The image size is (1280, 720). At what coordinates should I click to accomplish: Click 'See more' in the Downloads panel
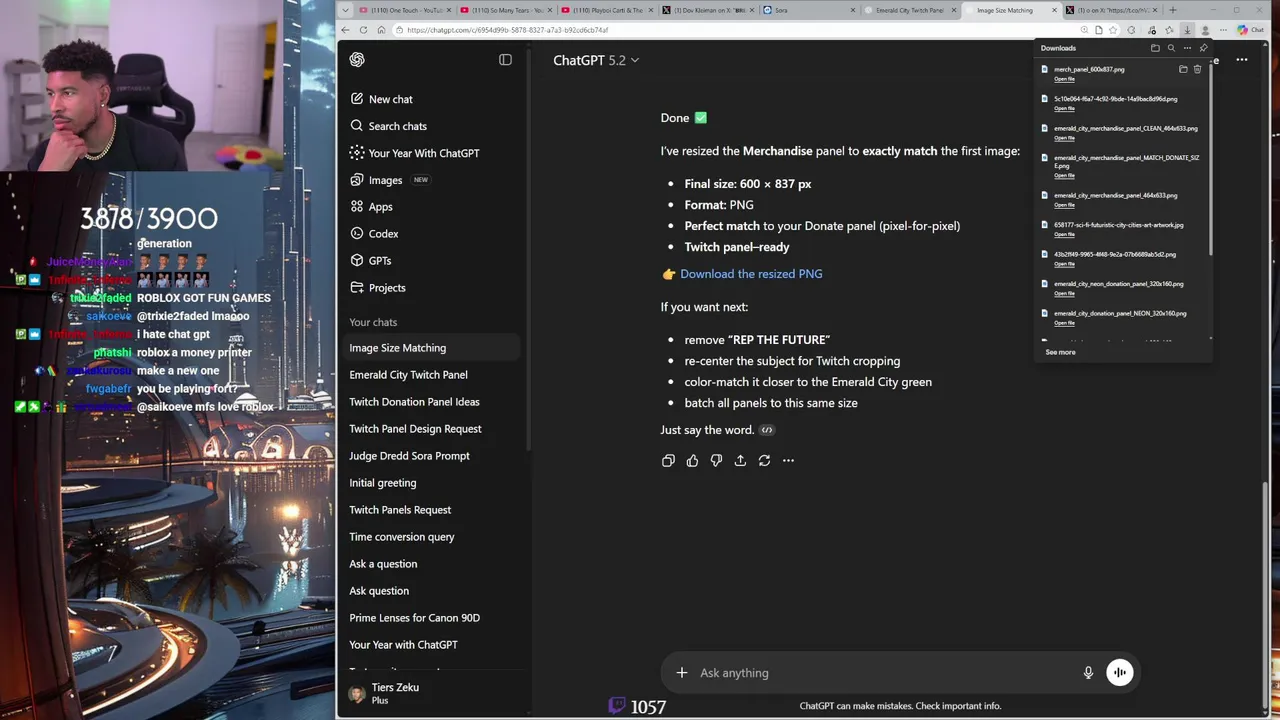point(1060,352)
